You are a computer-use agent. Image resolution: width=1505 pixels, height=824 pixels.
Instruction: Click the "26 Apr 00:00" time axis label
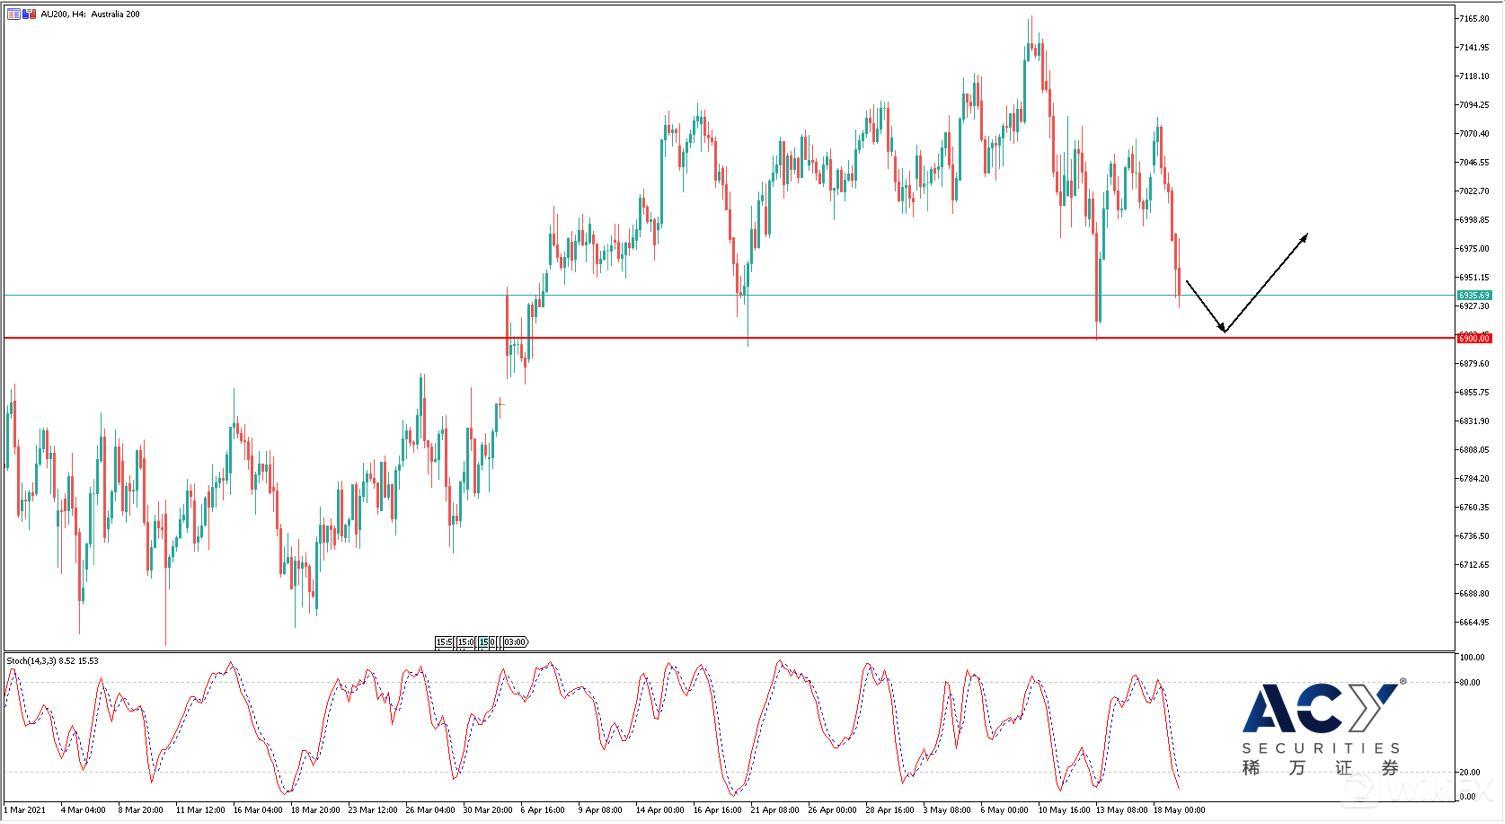833,810
